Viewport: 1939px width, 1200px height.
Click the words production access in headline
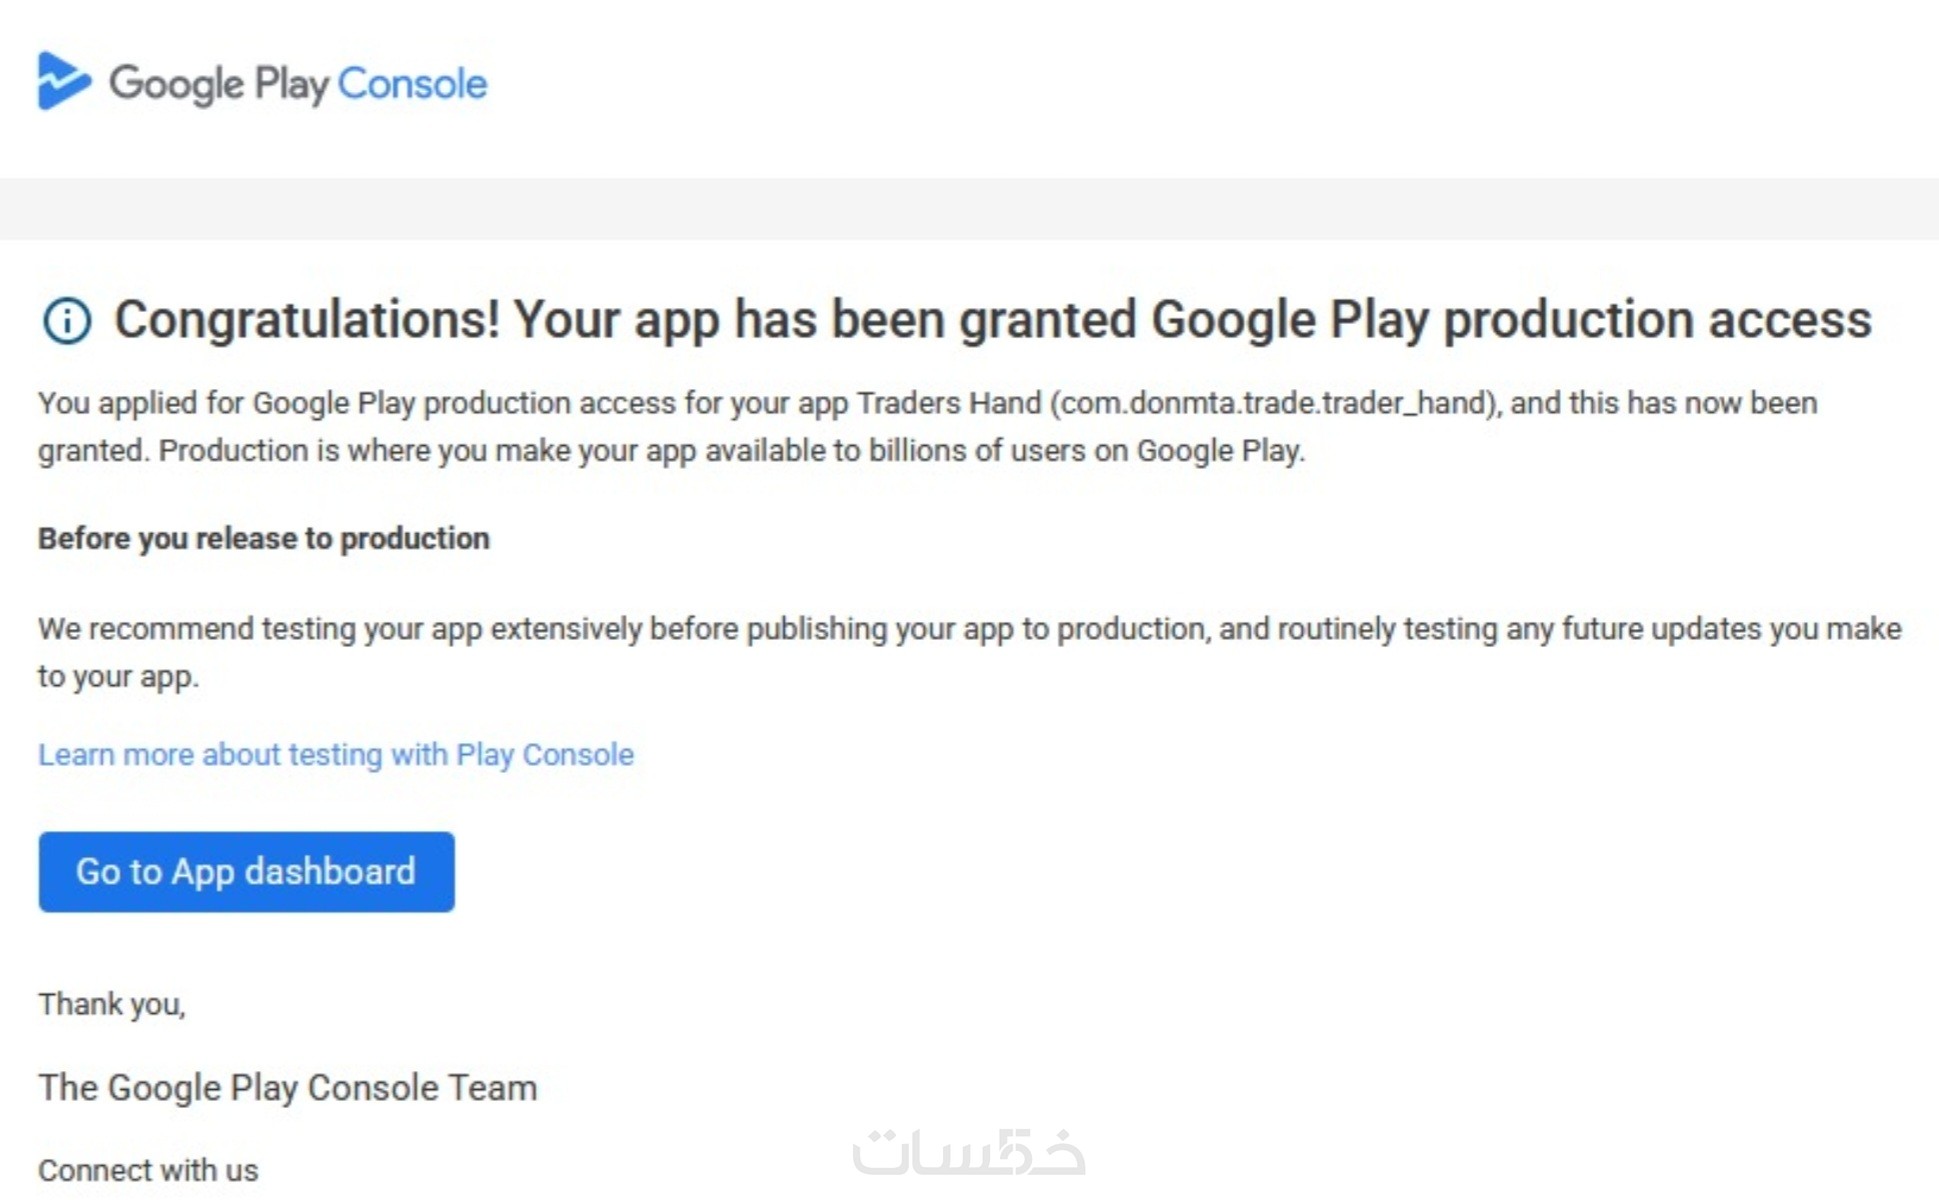1656,320
